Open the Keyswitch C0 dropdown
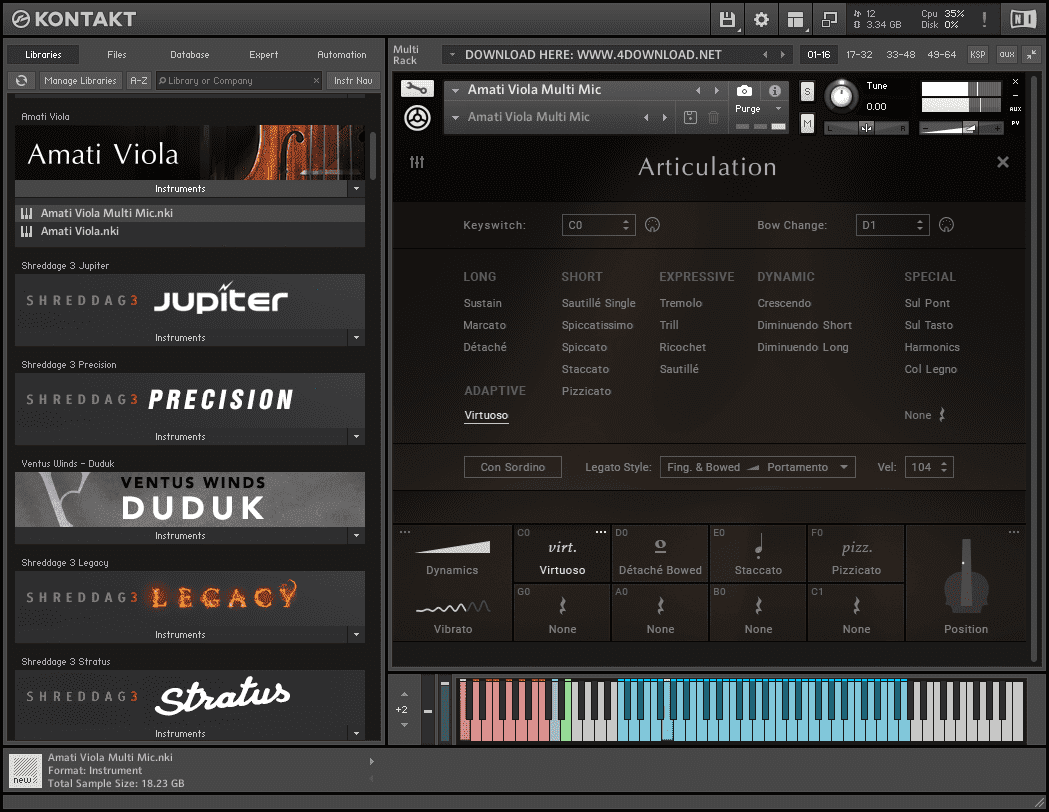 click(598, 225)
